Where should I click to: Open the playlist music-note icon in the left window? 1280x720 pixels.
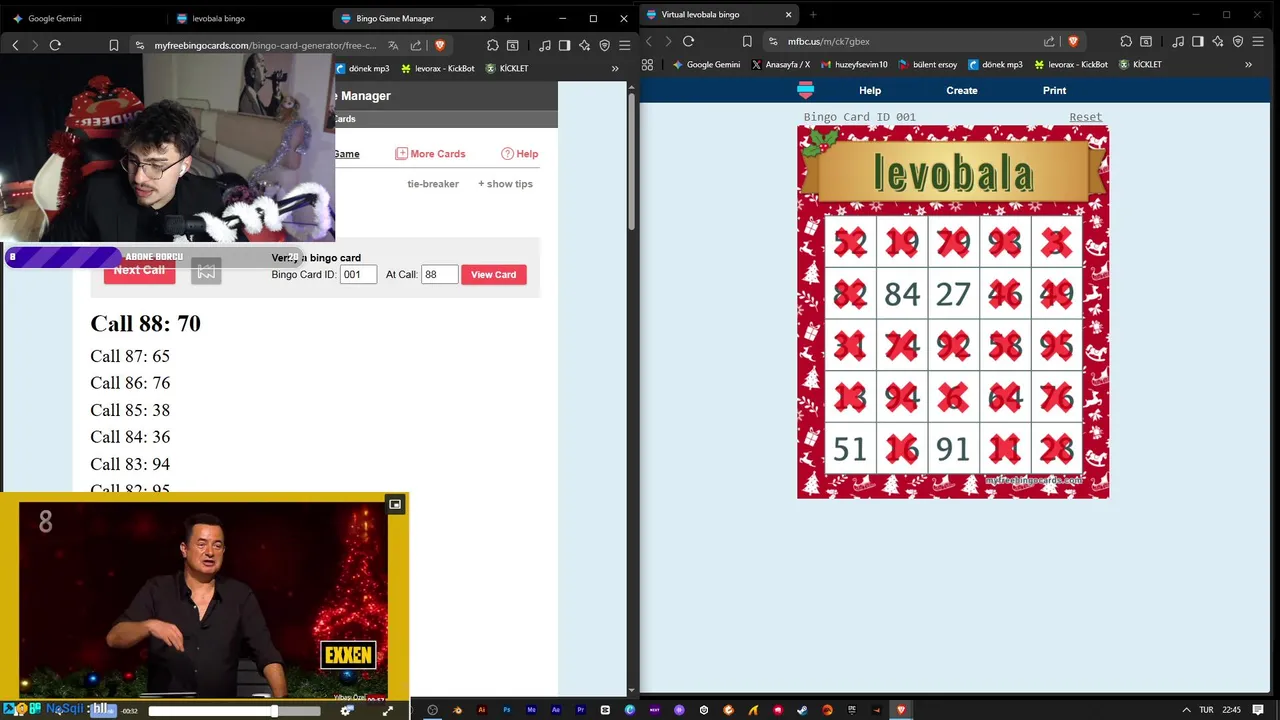[545, 45]
